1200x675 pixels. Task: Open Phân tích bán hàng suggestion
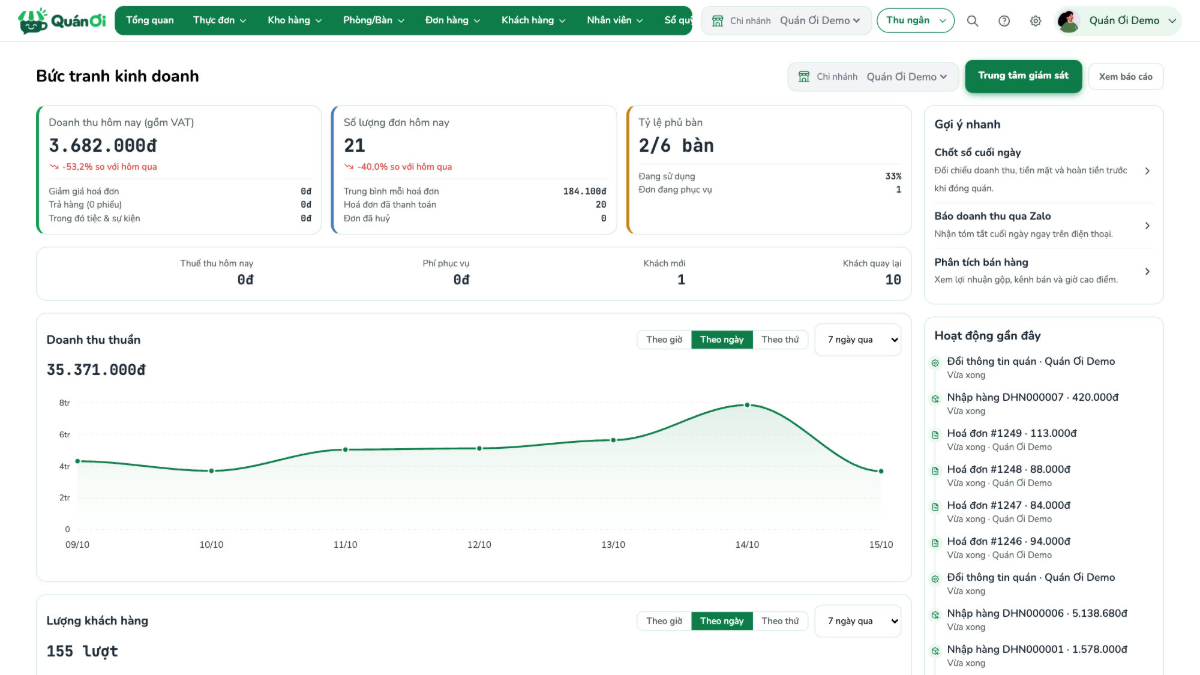pyautogui.click(x=1043, y=271)
